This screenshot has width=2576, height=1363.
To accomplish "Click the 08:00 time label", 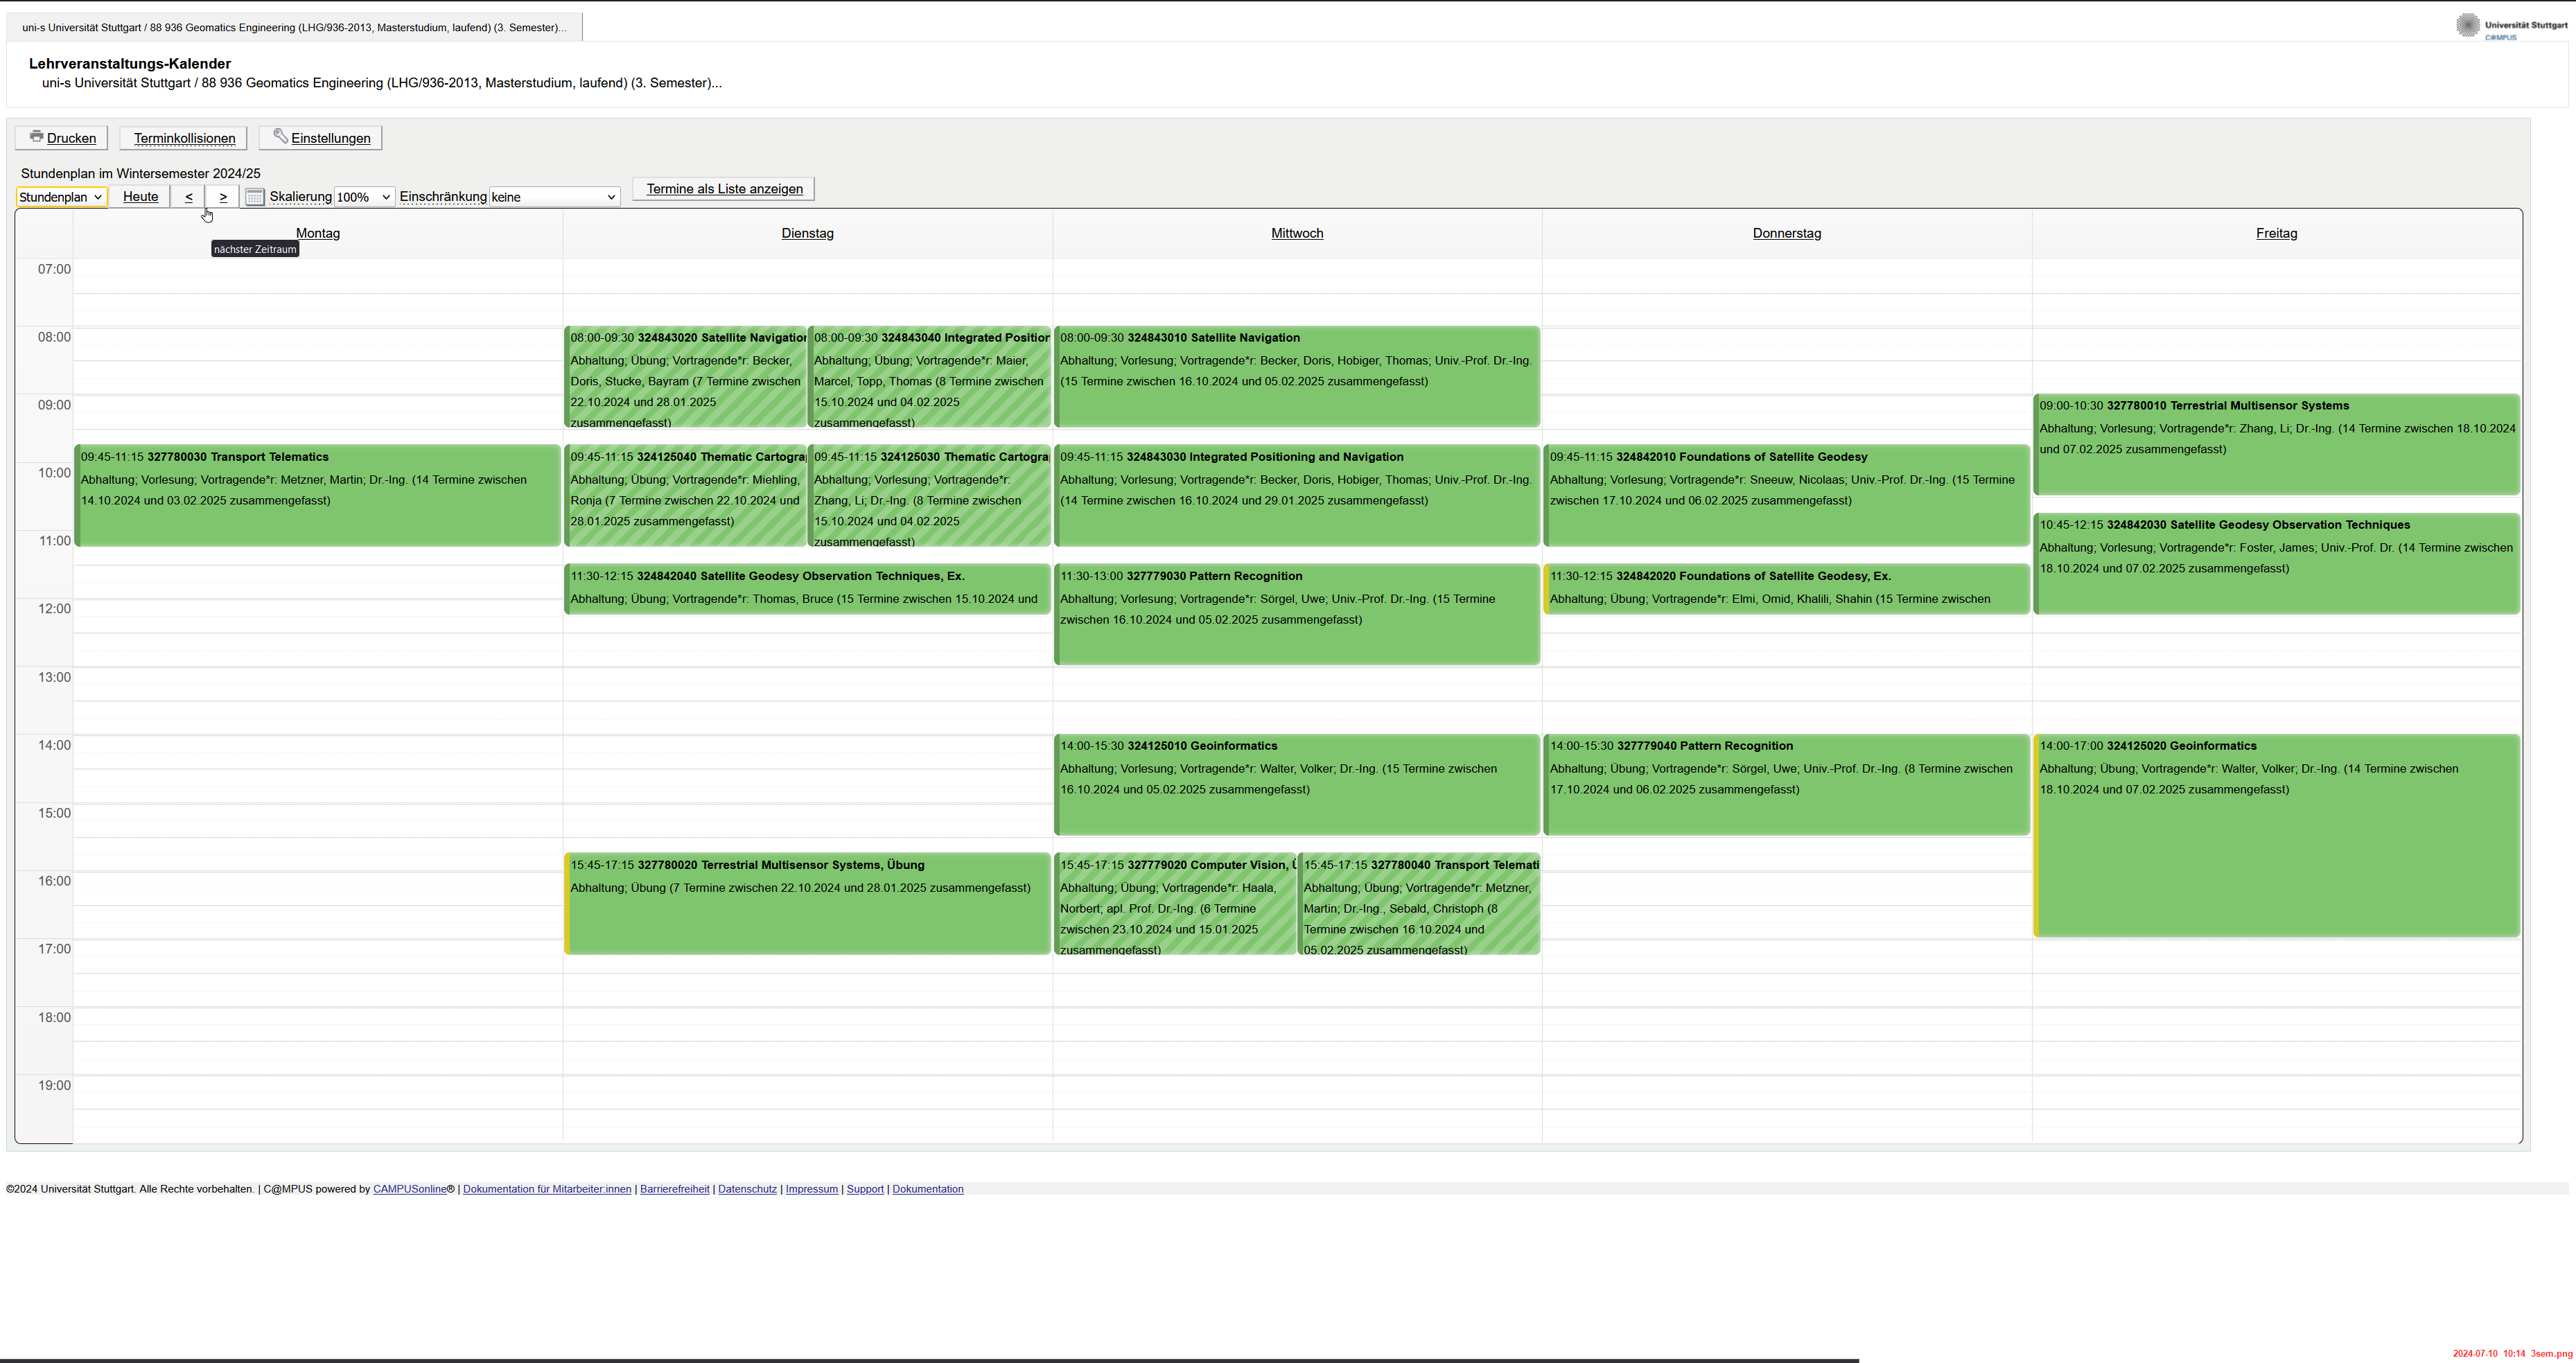I will [x=54, y=337].
